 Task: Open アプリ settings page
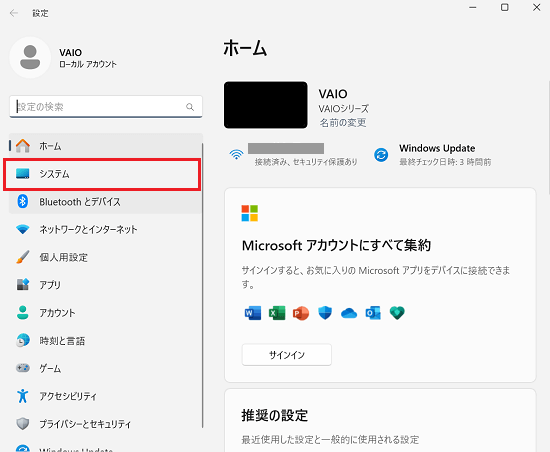click(x=106, y=285)
